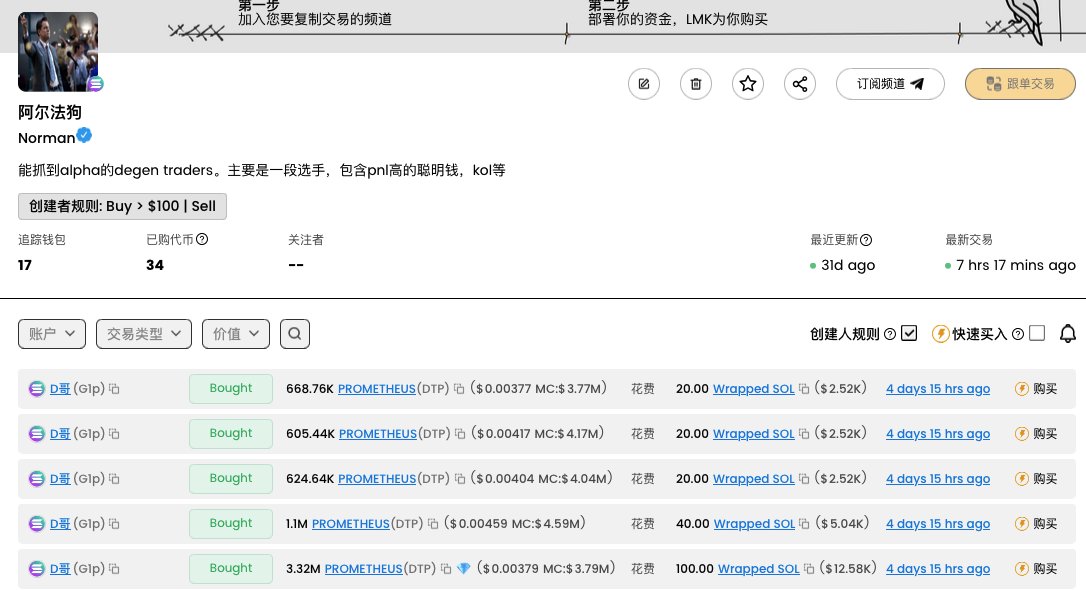Image resolution: width=1086 pixels, height=590 pixels.
Task: Click the 订阅频道 subscribe button
Action: [x=890, y=84]
